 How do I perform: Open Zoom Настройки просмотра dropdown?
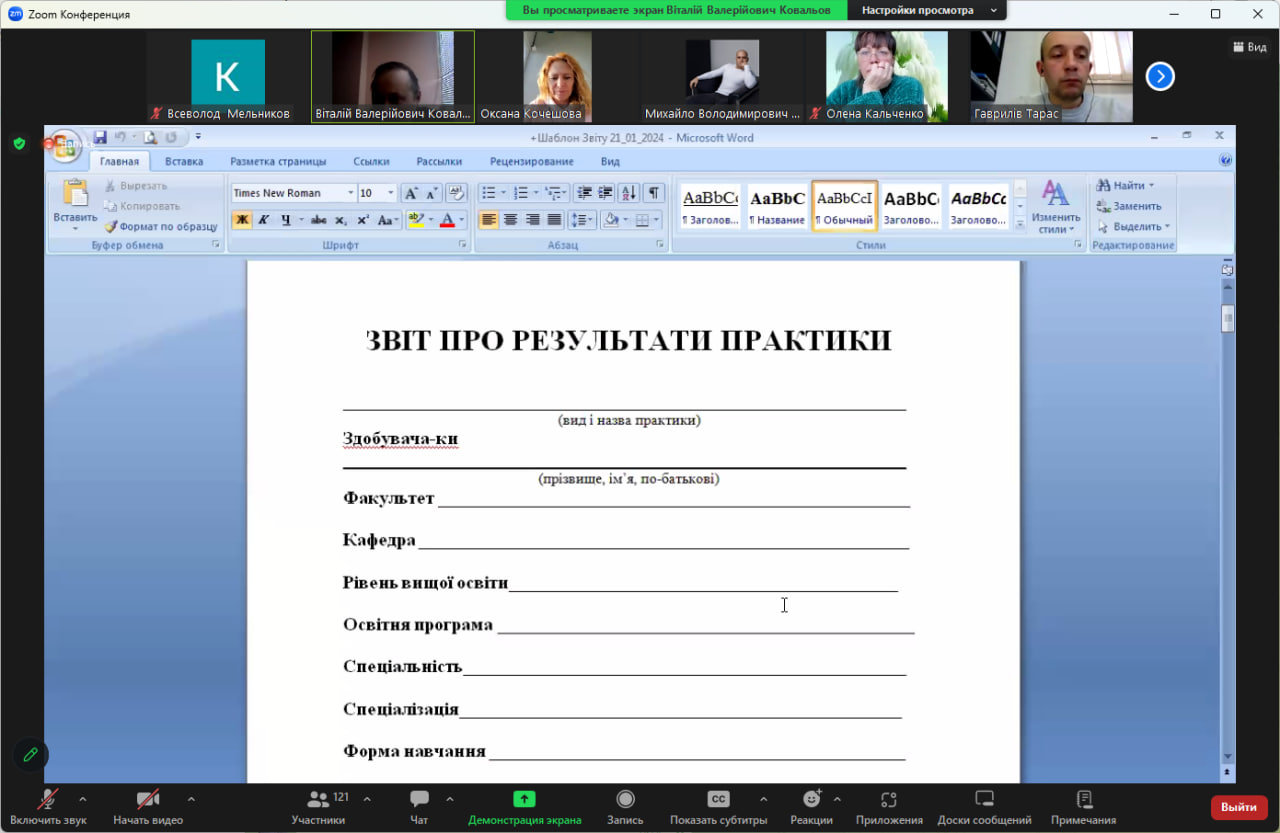(928, 10)
